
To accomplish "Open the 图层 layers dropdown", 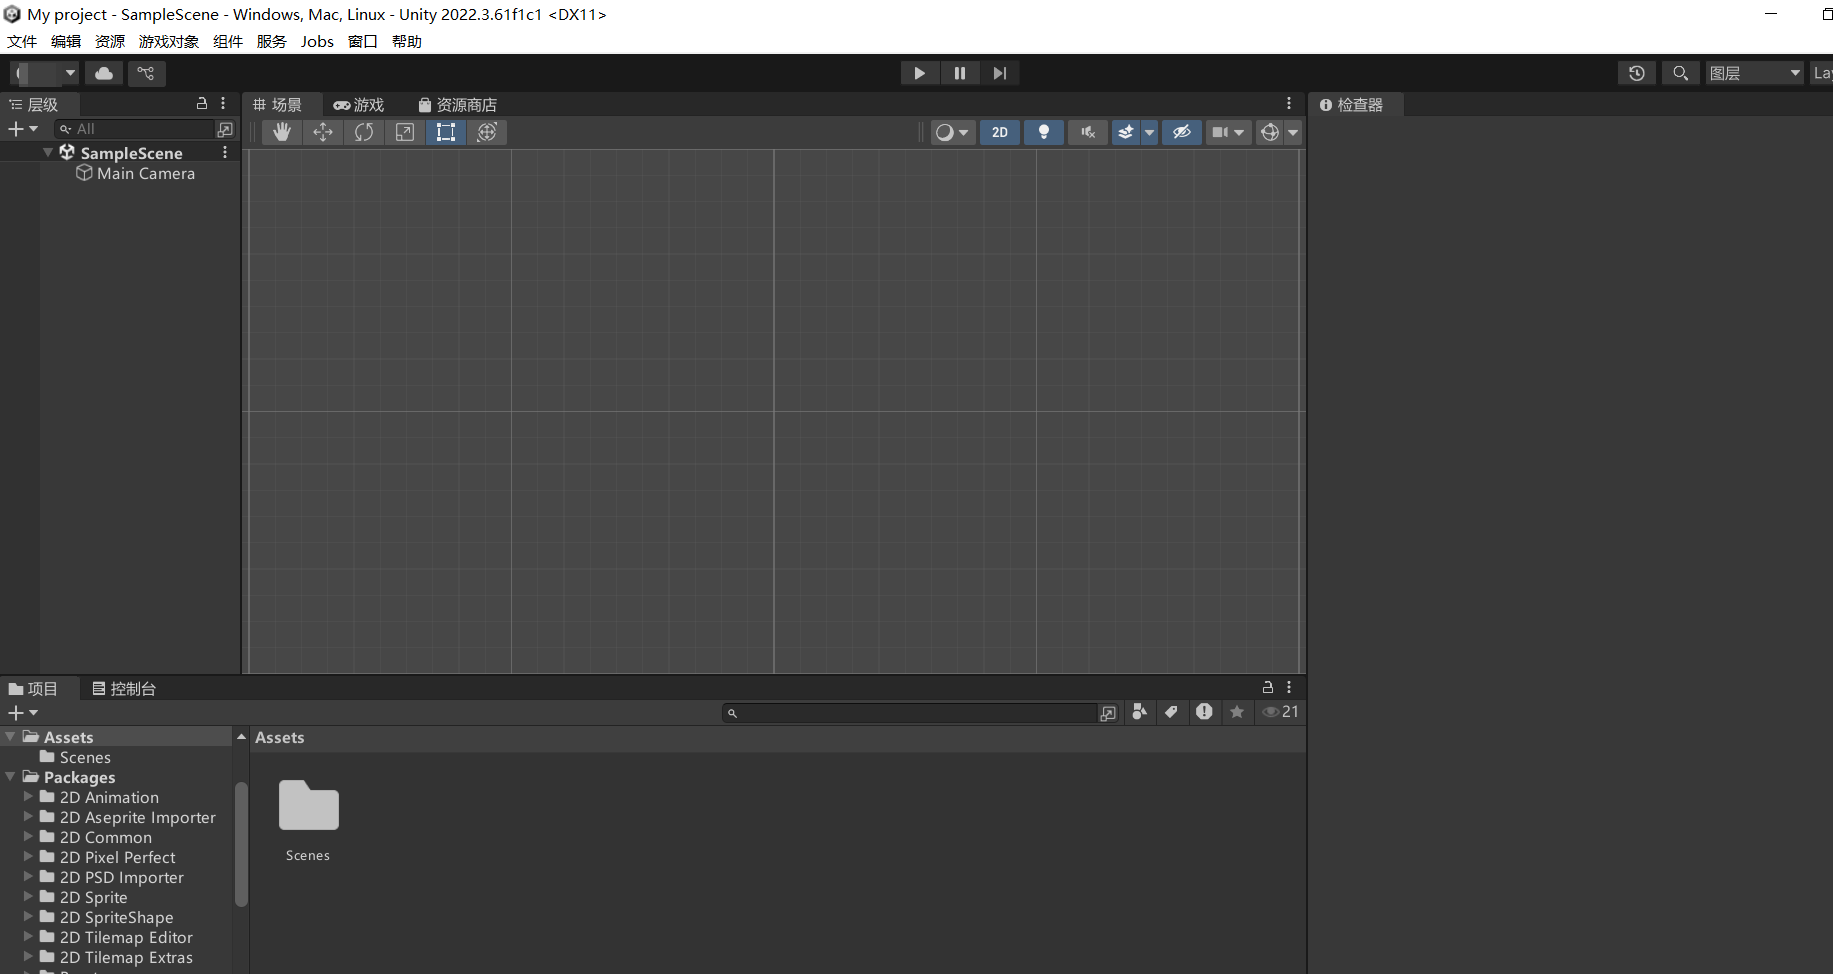I will (x=1755, y=73).
